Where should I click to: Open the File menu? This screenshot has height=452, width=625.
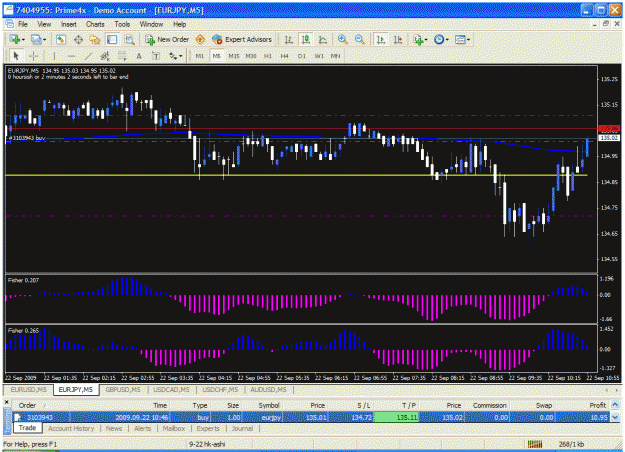(23, 24)
